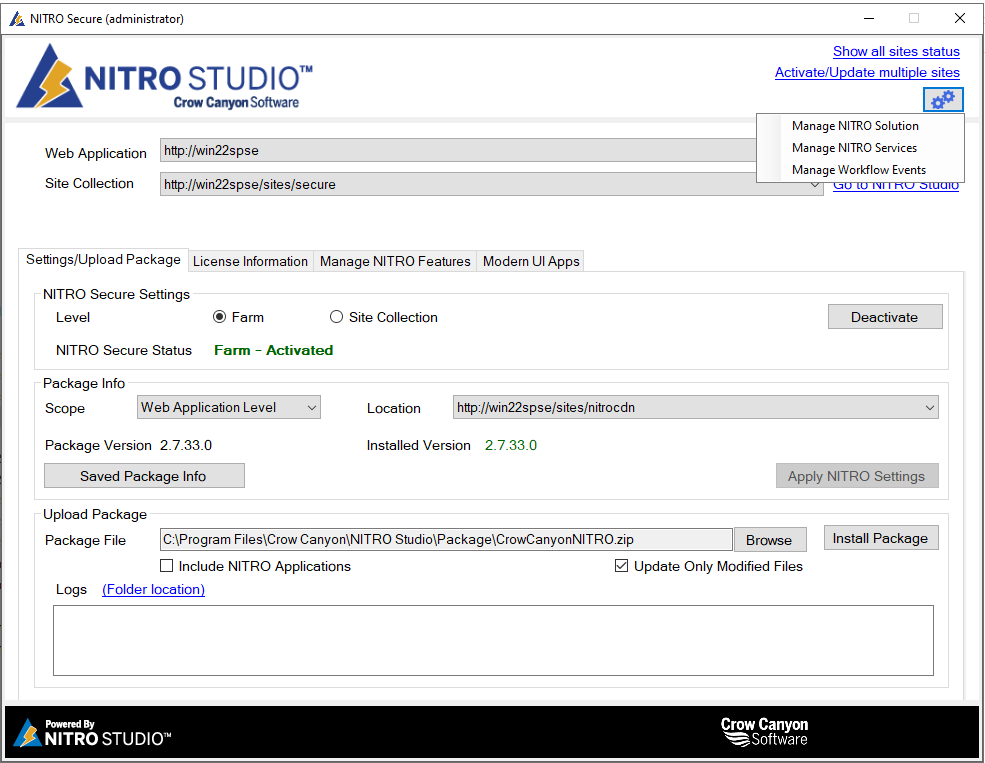The image size is (985, 763).
Task: Click the Powered By NITRO Studio footer logo
Action: point(92,733)
